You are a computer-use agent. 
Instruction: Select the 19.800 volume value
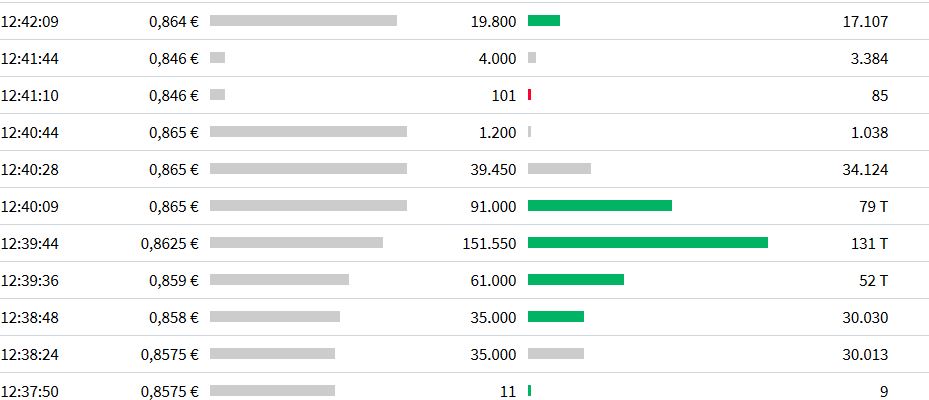pyautogui.click(x=493, y=21)
